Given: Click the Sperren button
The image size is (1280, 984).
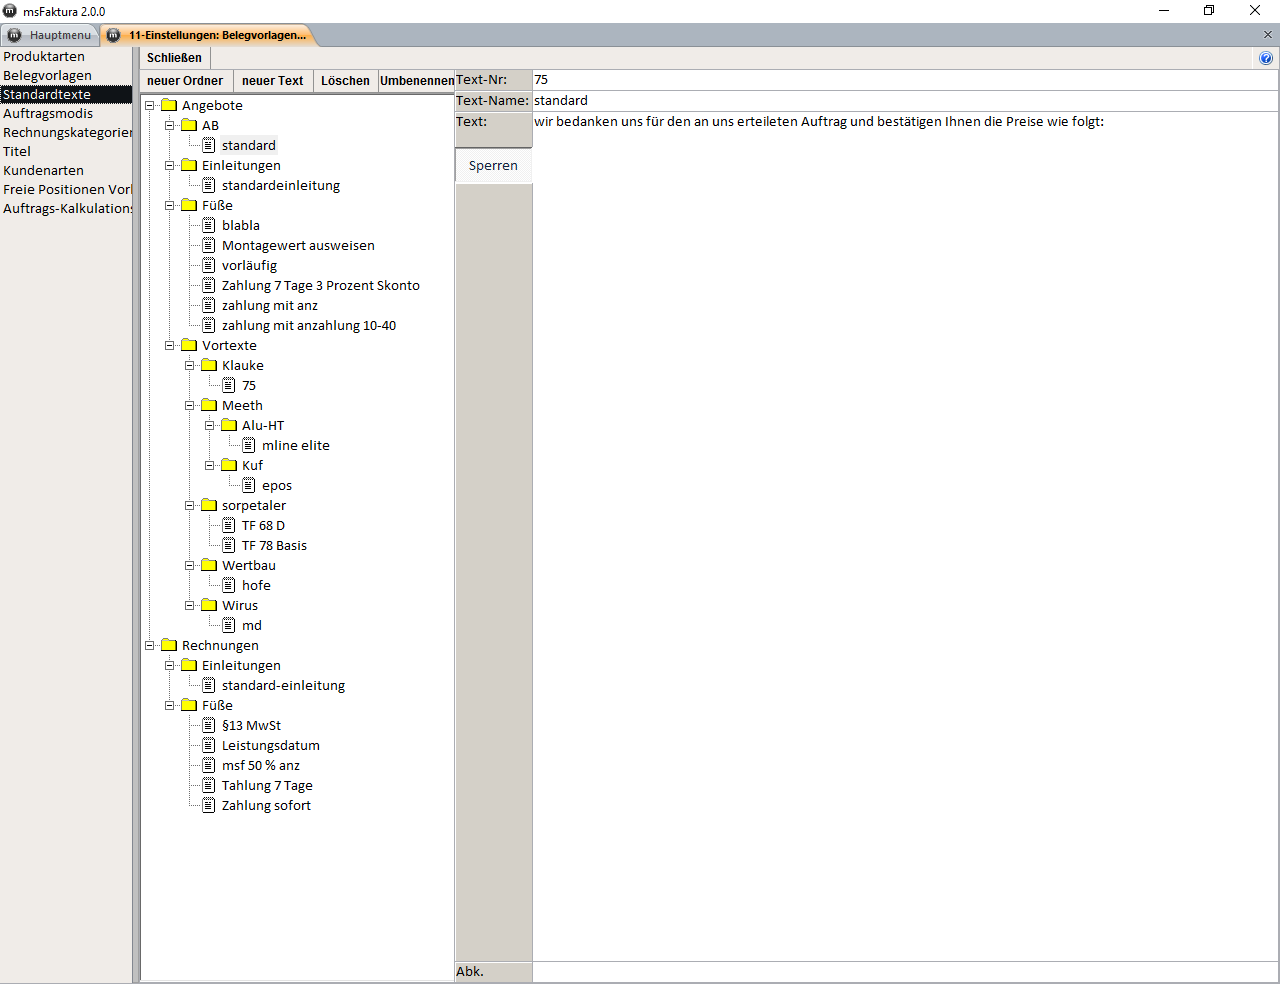Looking at the screenshot, I should click(x=493, y=166).
